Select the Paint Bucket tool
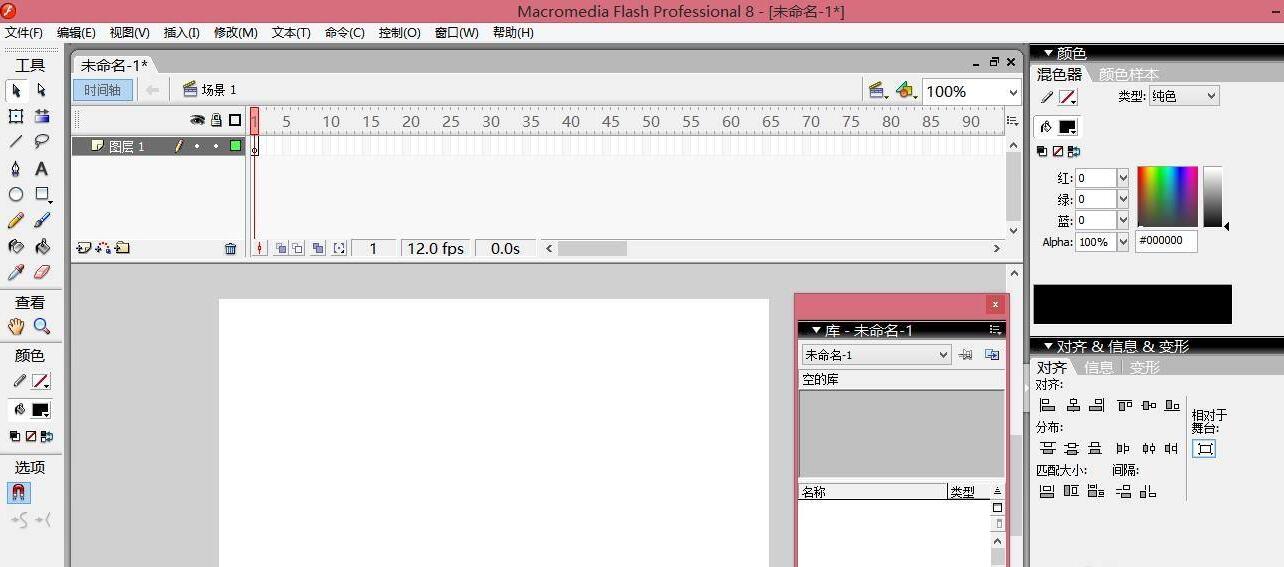The width and height of the screenshot is (1284, 567). pyautogui.click(x=42, y=246)
